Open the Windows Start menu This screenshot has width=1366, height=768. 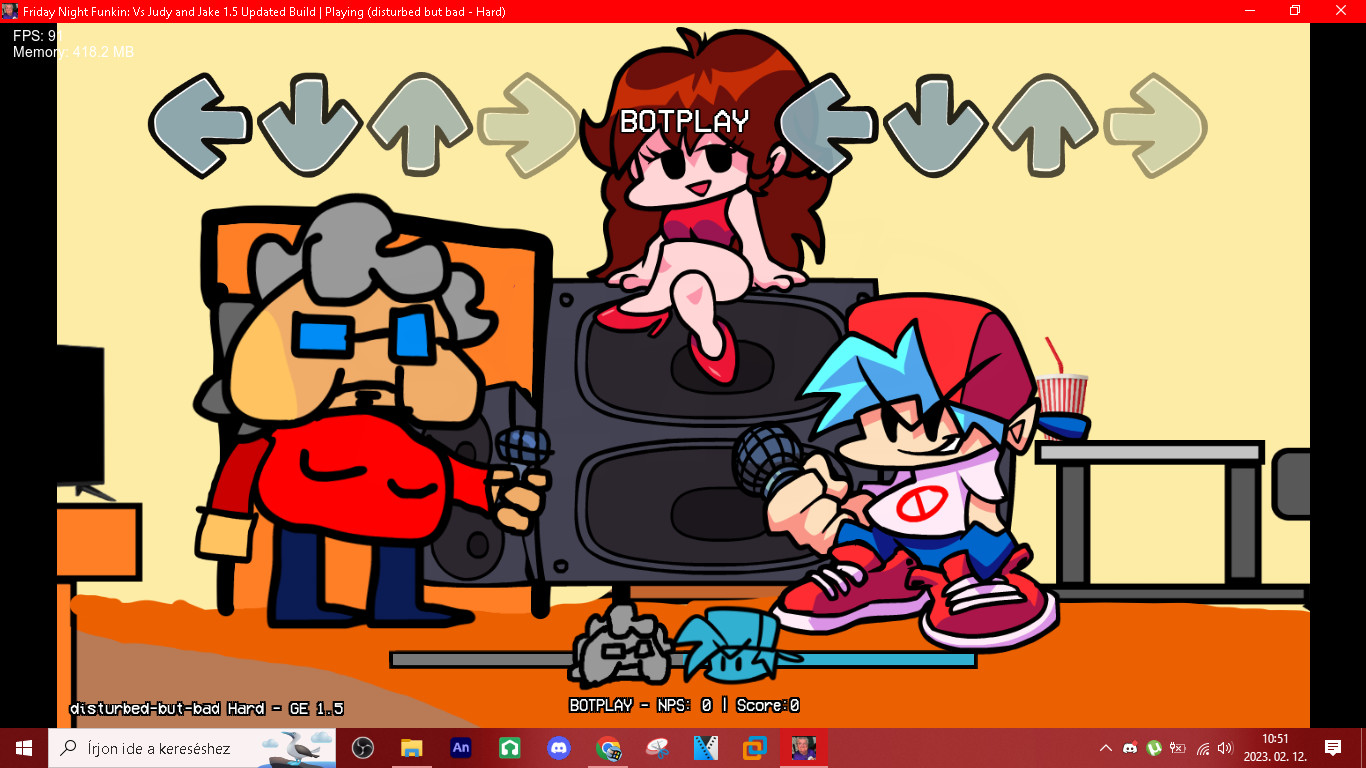click(x=24, y=748)
